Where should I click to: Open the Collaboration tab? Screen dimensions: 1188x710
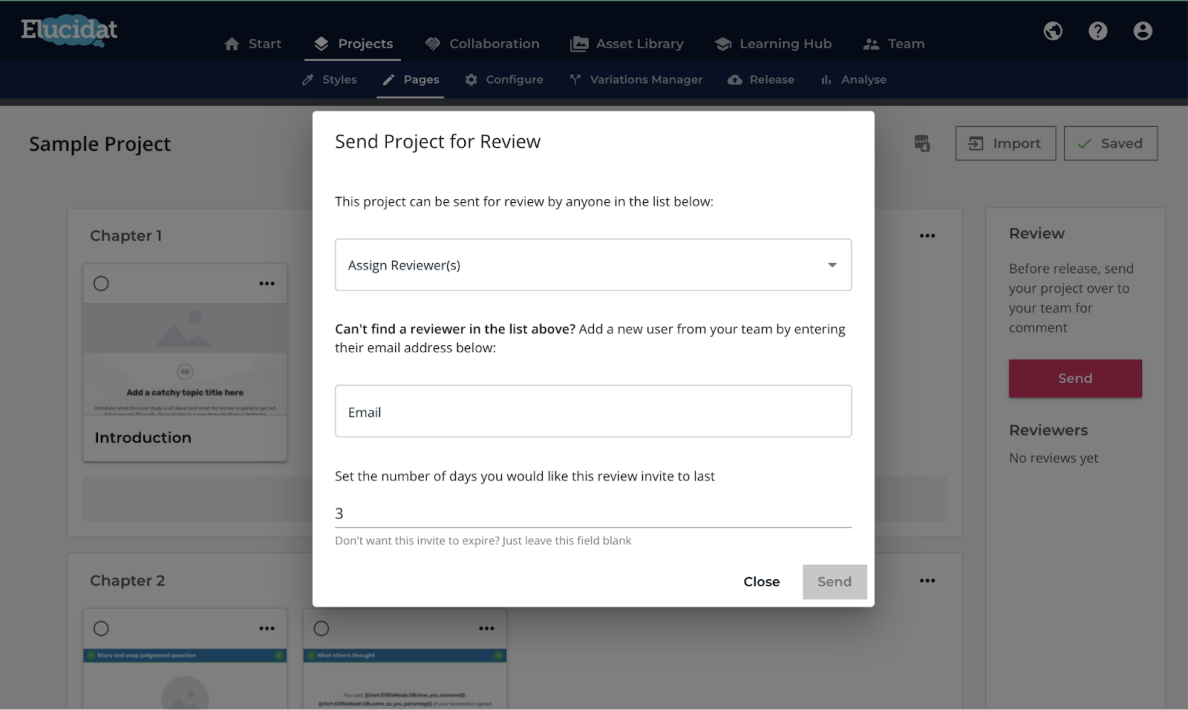pyautogui.click(x=482, y=44)
